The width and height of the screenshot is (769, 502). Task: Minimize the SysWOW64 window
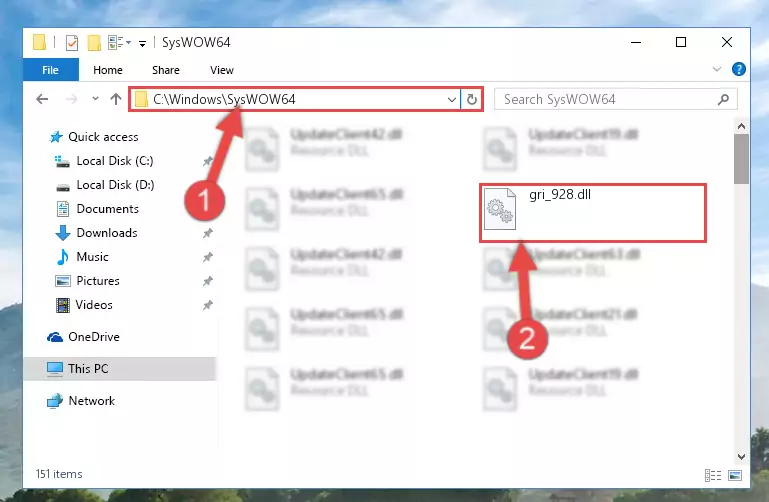pos(636,43)
